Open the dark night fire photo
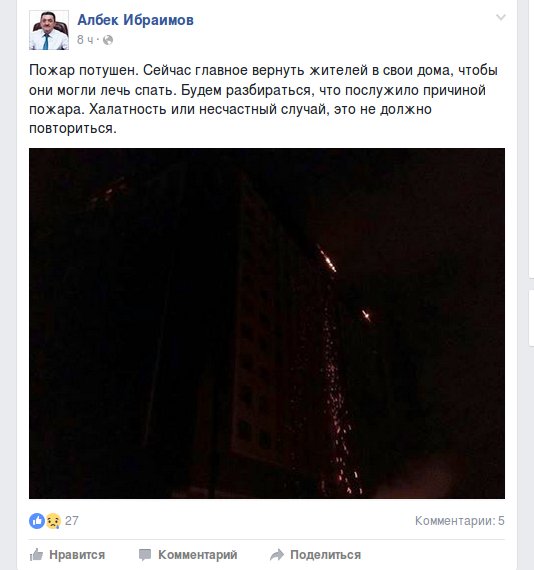This screenshot has width=534, height=570. pyautogui.click(x=267, y=323)
